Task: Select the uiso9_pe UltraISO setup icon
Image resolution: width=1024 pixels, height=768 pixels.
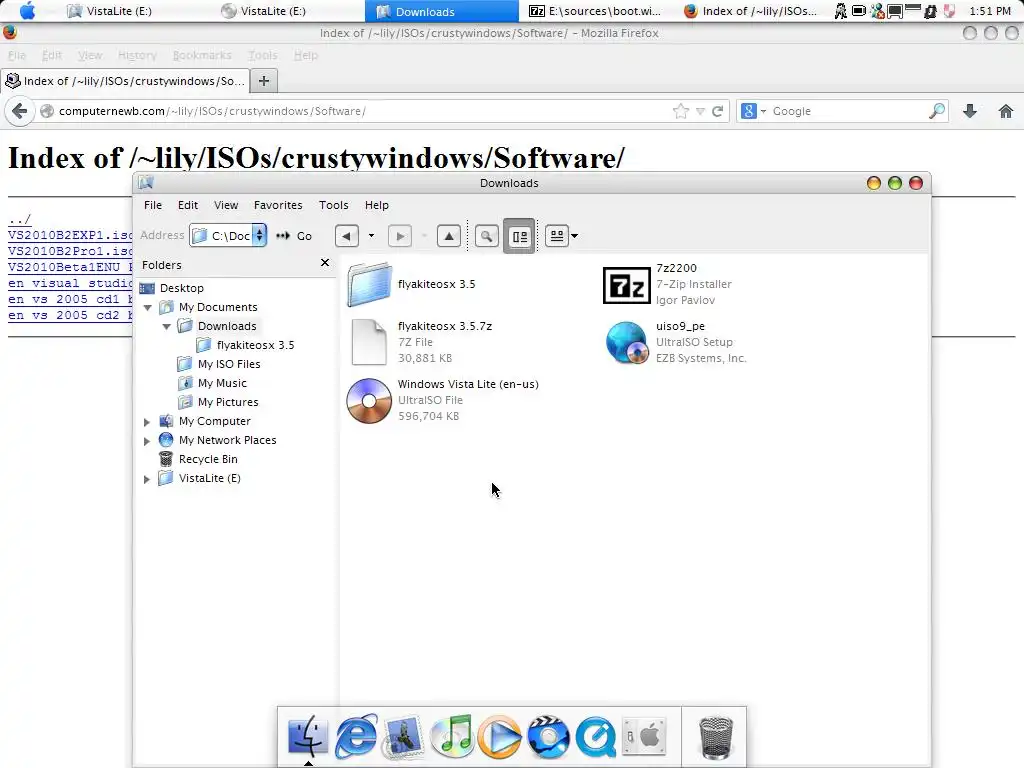Action: [x=627, y=342]
